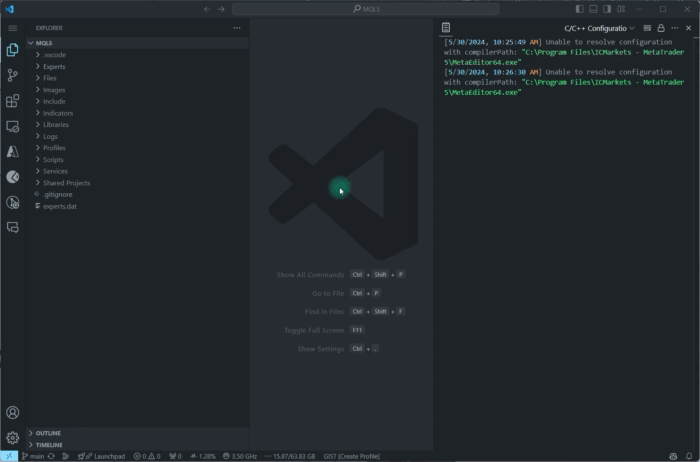Expand the Images folder
700x462 pixels.
137,90
